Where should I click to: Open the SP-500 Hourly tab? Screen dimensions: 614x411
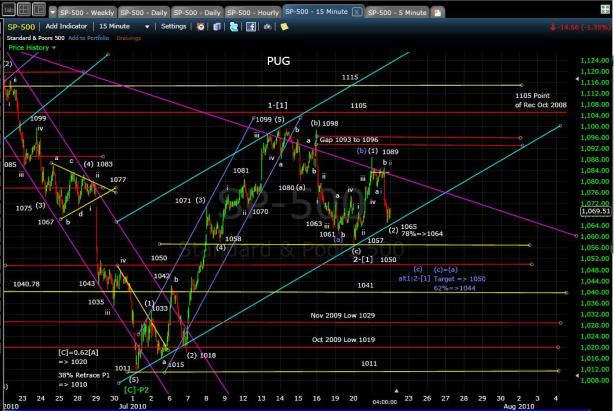pyautogui.click(x=253, y=13)
